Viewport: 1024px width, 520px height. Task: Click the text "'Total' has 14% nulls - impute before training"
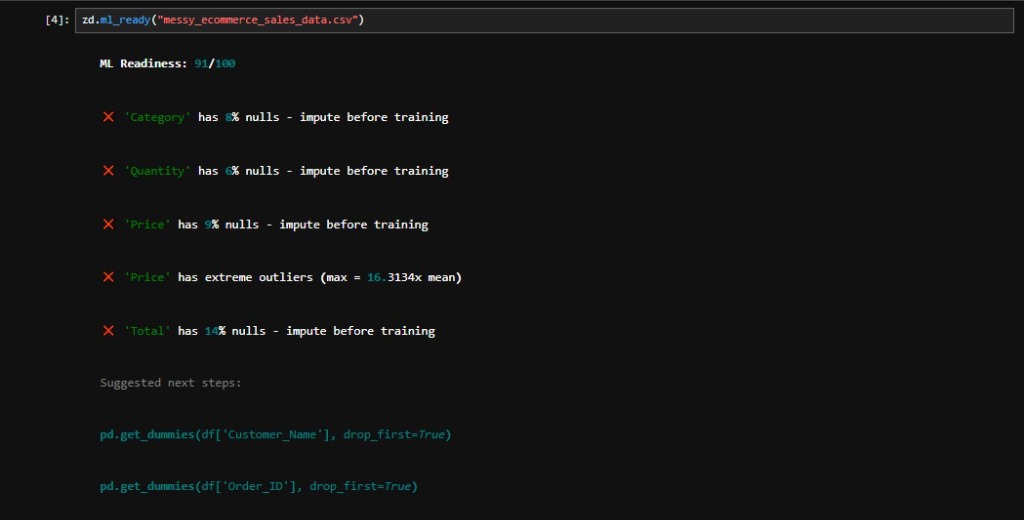tap(280, 331)
